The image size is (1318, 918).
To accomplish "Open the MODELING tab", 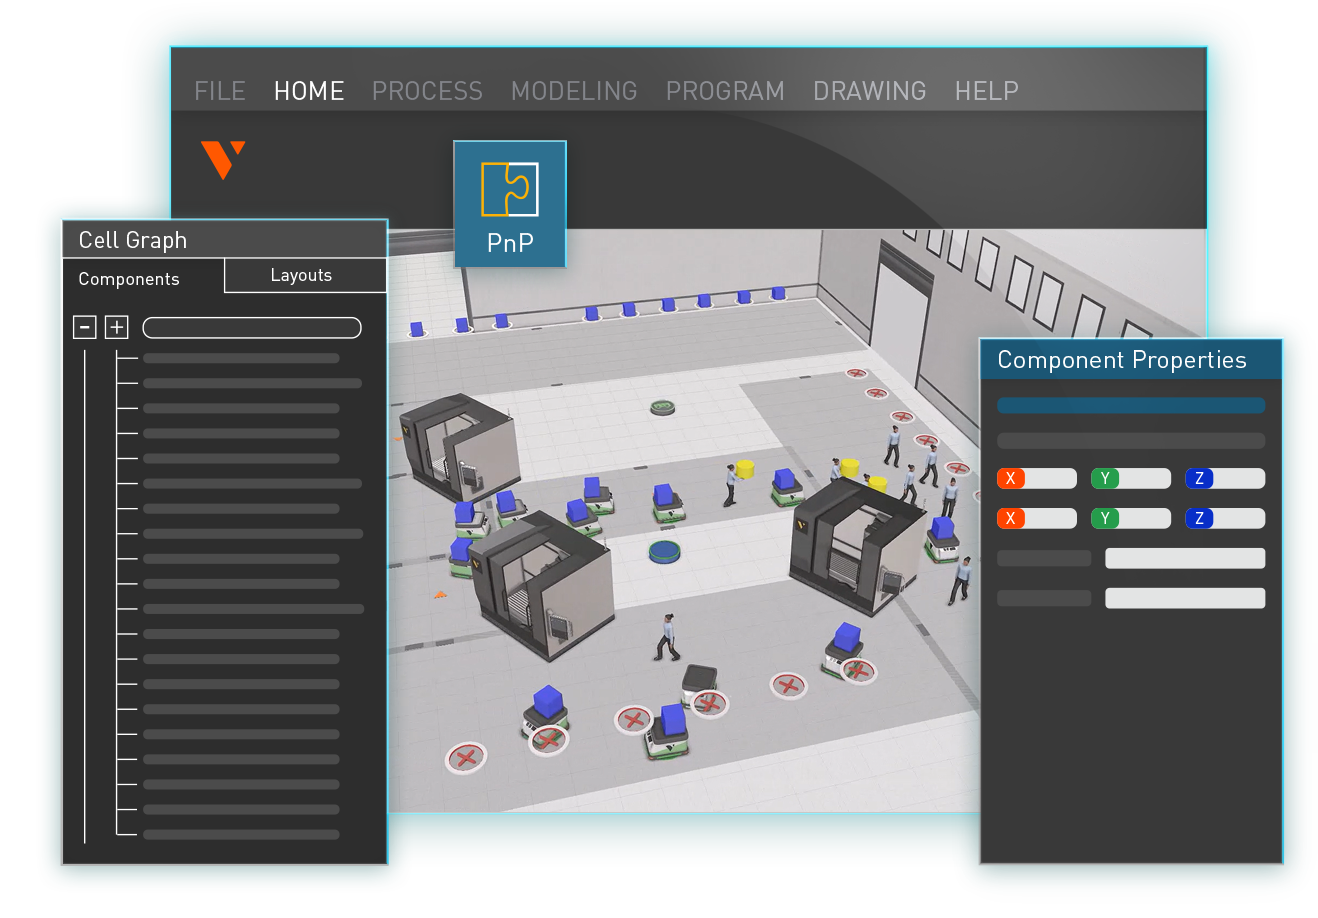I will point(574,91).
